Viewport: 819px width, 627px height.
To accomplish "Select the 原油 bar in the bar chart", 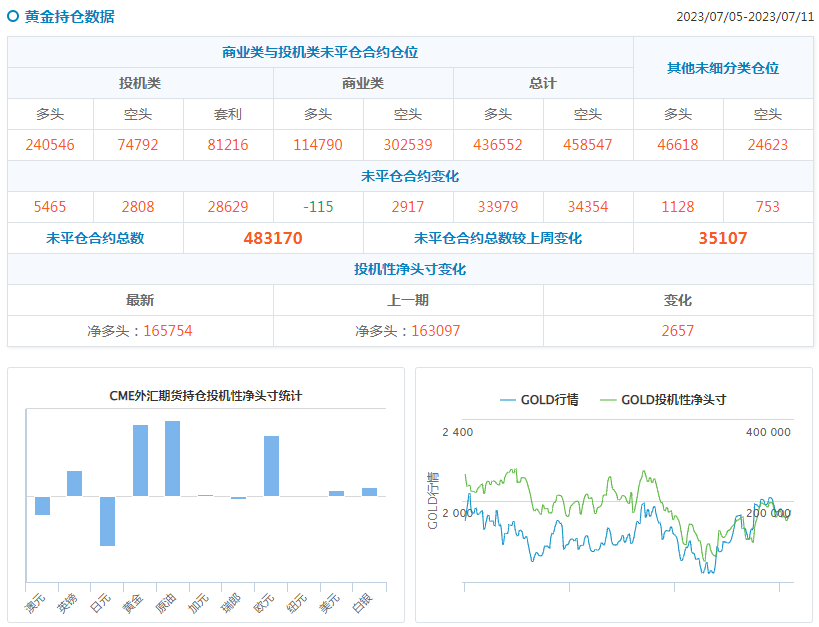I will 173,458.
